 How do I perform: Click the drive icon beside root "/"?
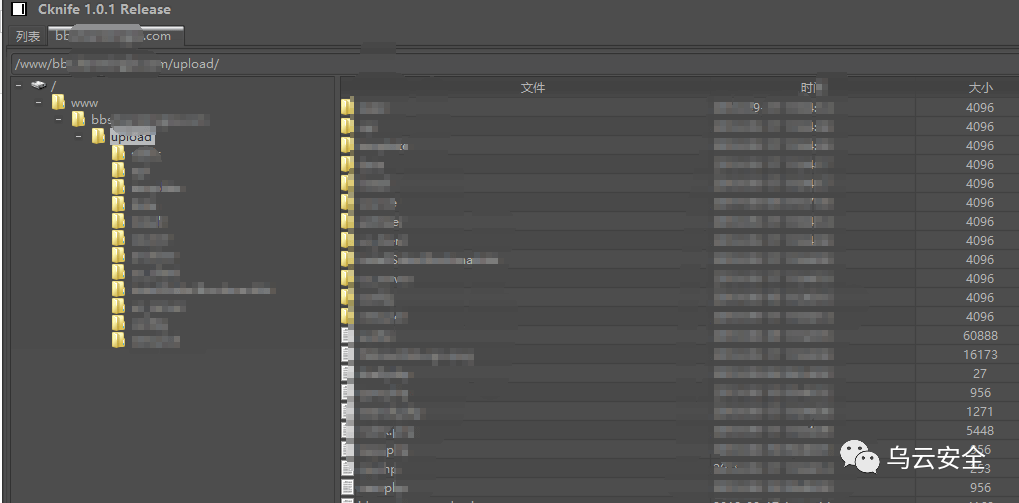point(38,85)
